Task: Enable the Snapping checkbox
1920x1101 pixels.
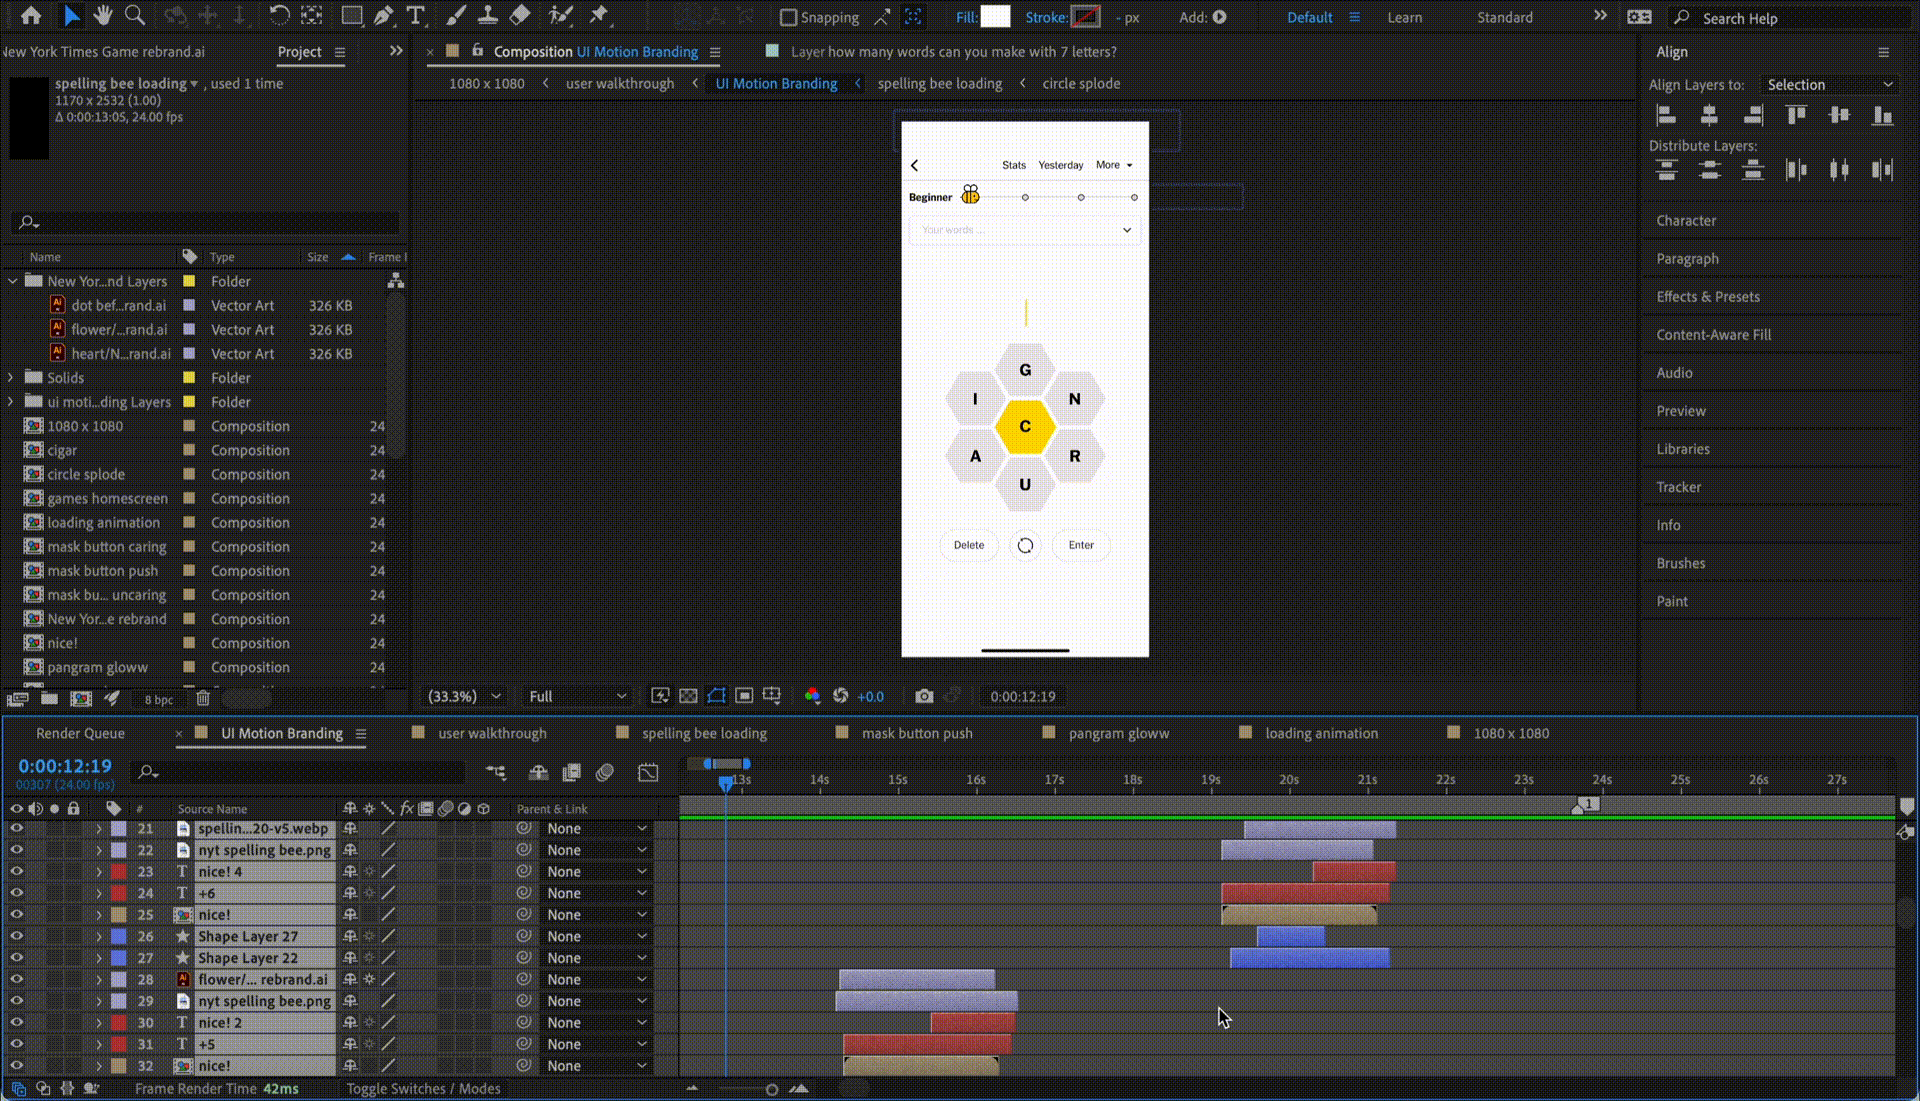Action: pyautogui.click(x=788, y=17)
